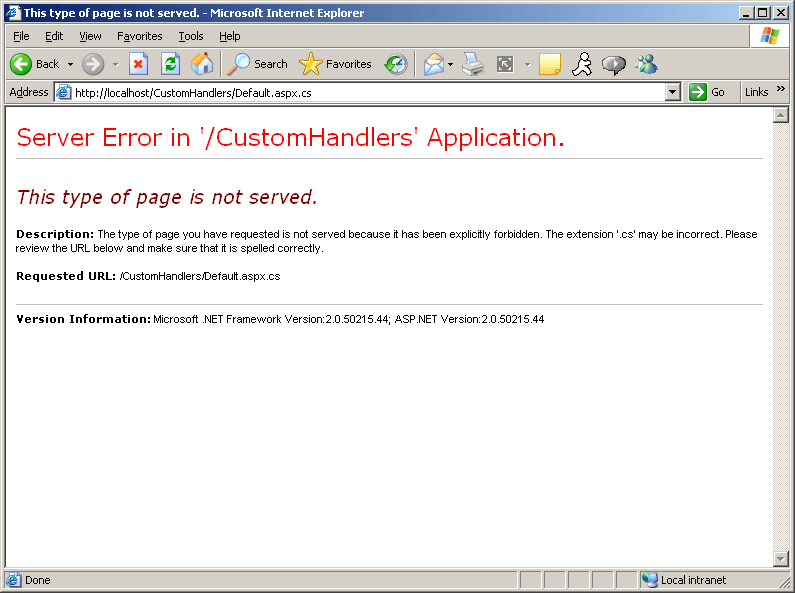
Task: Click the yellow note toolbar icon
Action: 549,64
